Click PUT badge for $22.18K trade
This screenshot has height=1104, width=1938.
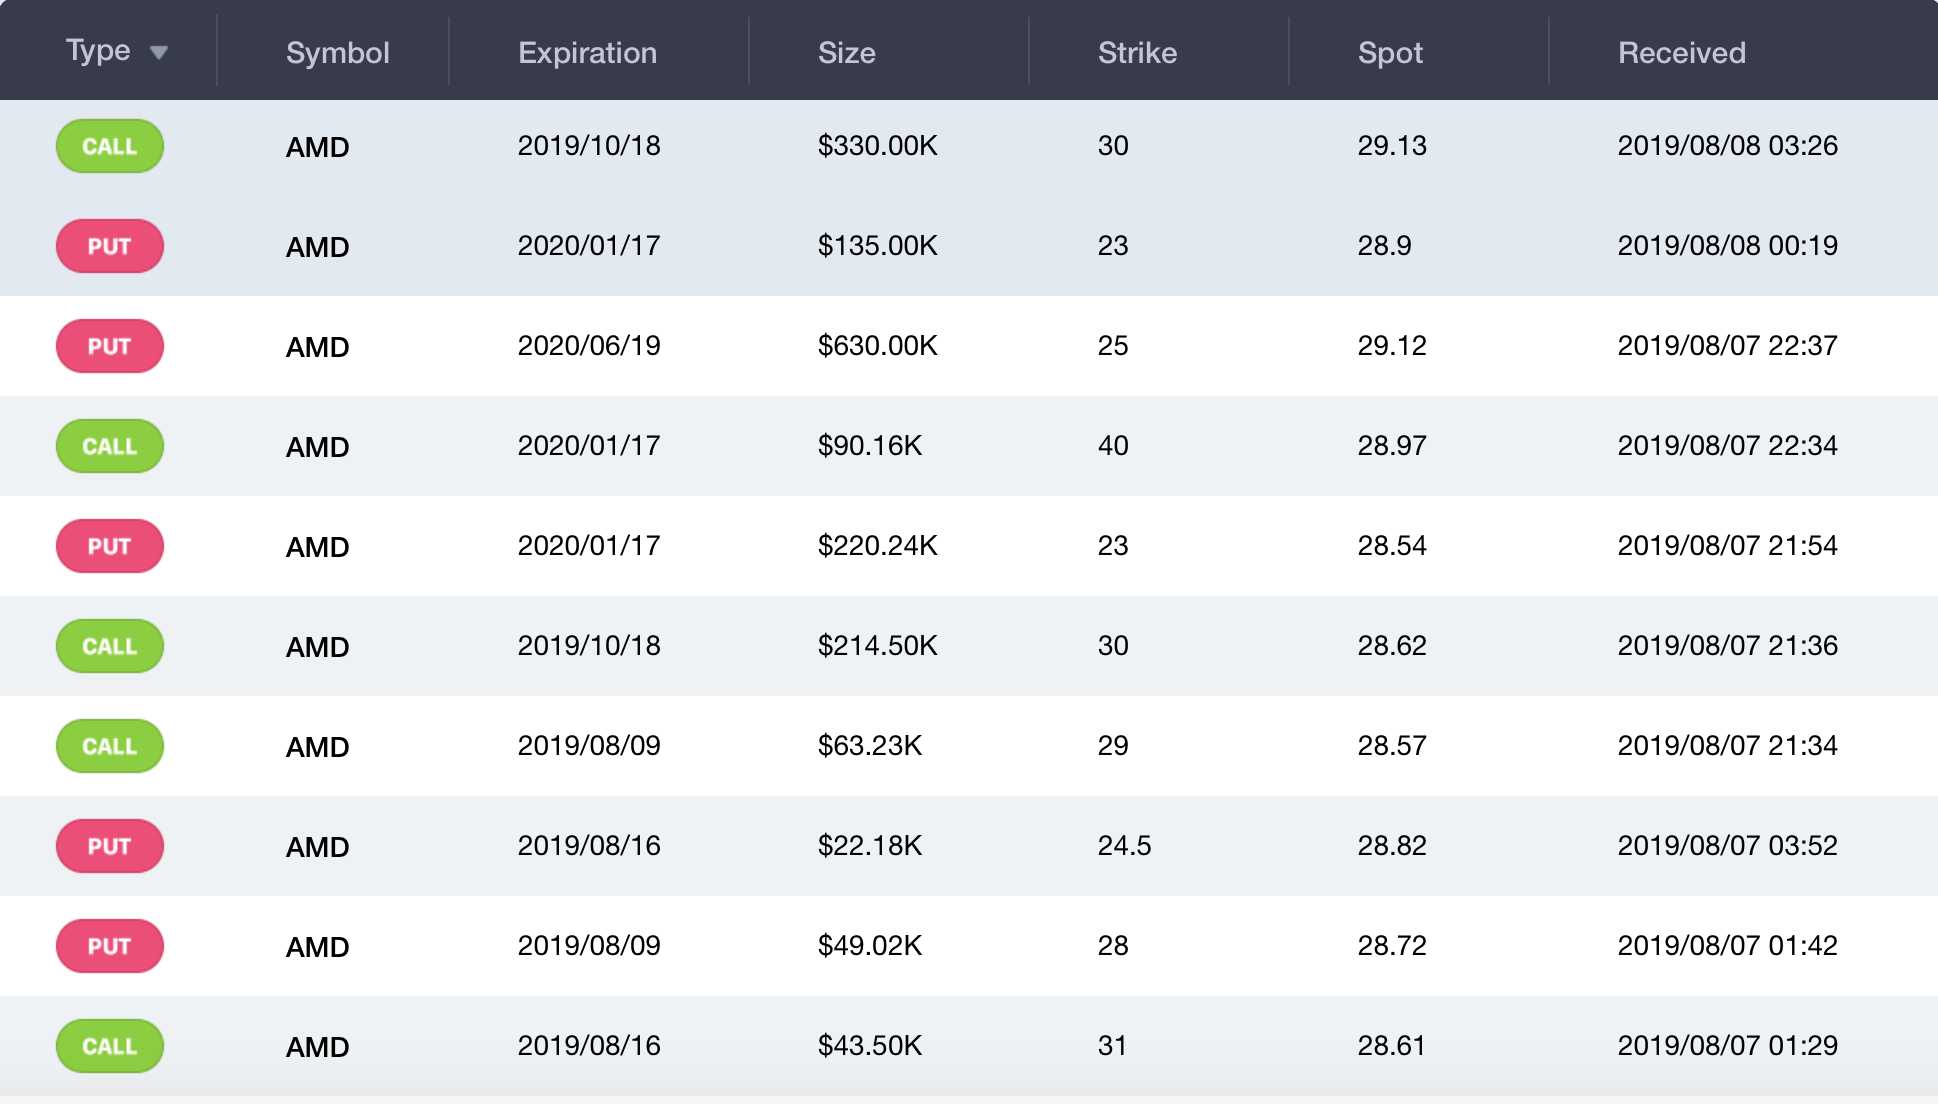110,846
